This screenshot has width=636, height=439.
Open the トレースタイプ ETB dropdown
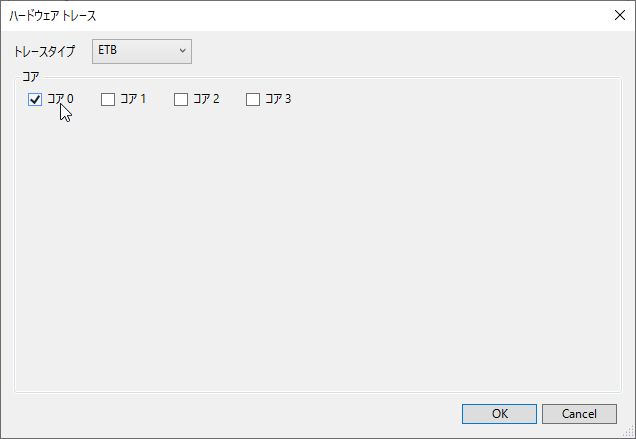(x=141, y=50)
